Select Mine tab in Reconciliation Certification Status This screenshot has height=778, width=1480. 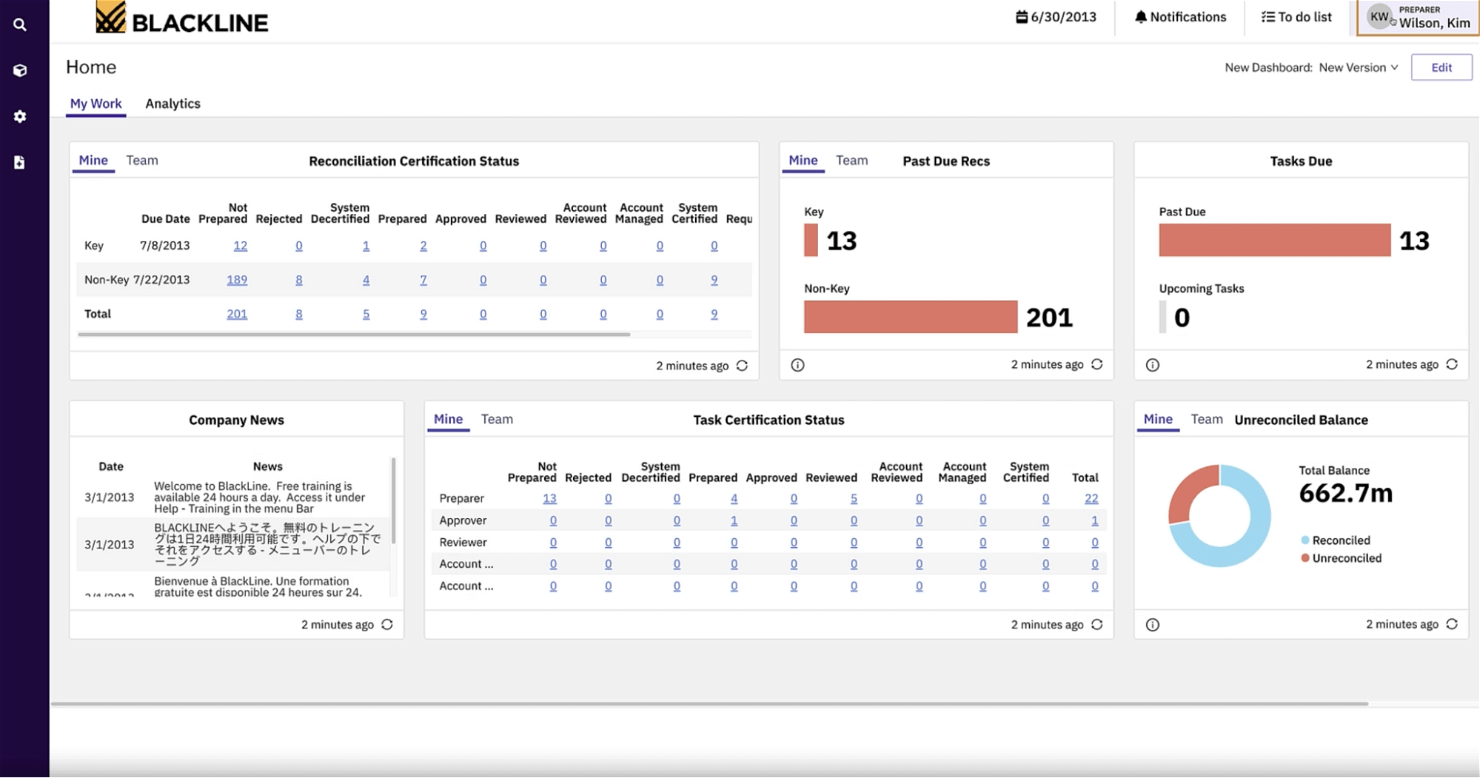93,160
